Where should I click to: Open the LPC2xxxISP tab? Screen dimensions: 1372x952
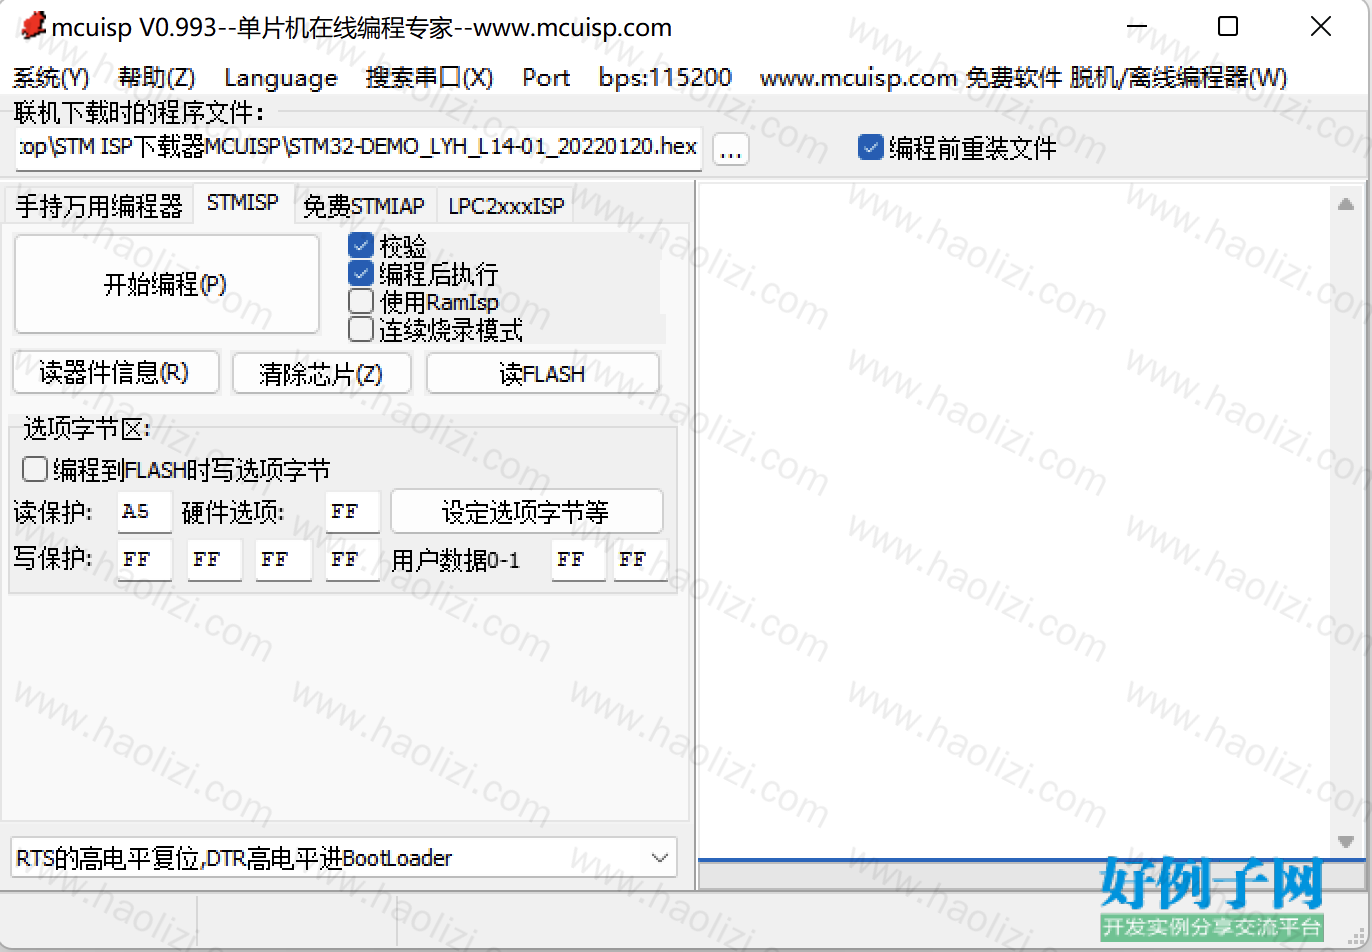[x=507, y=206]
